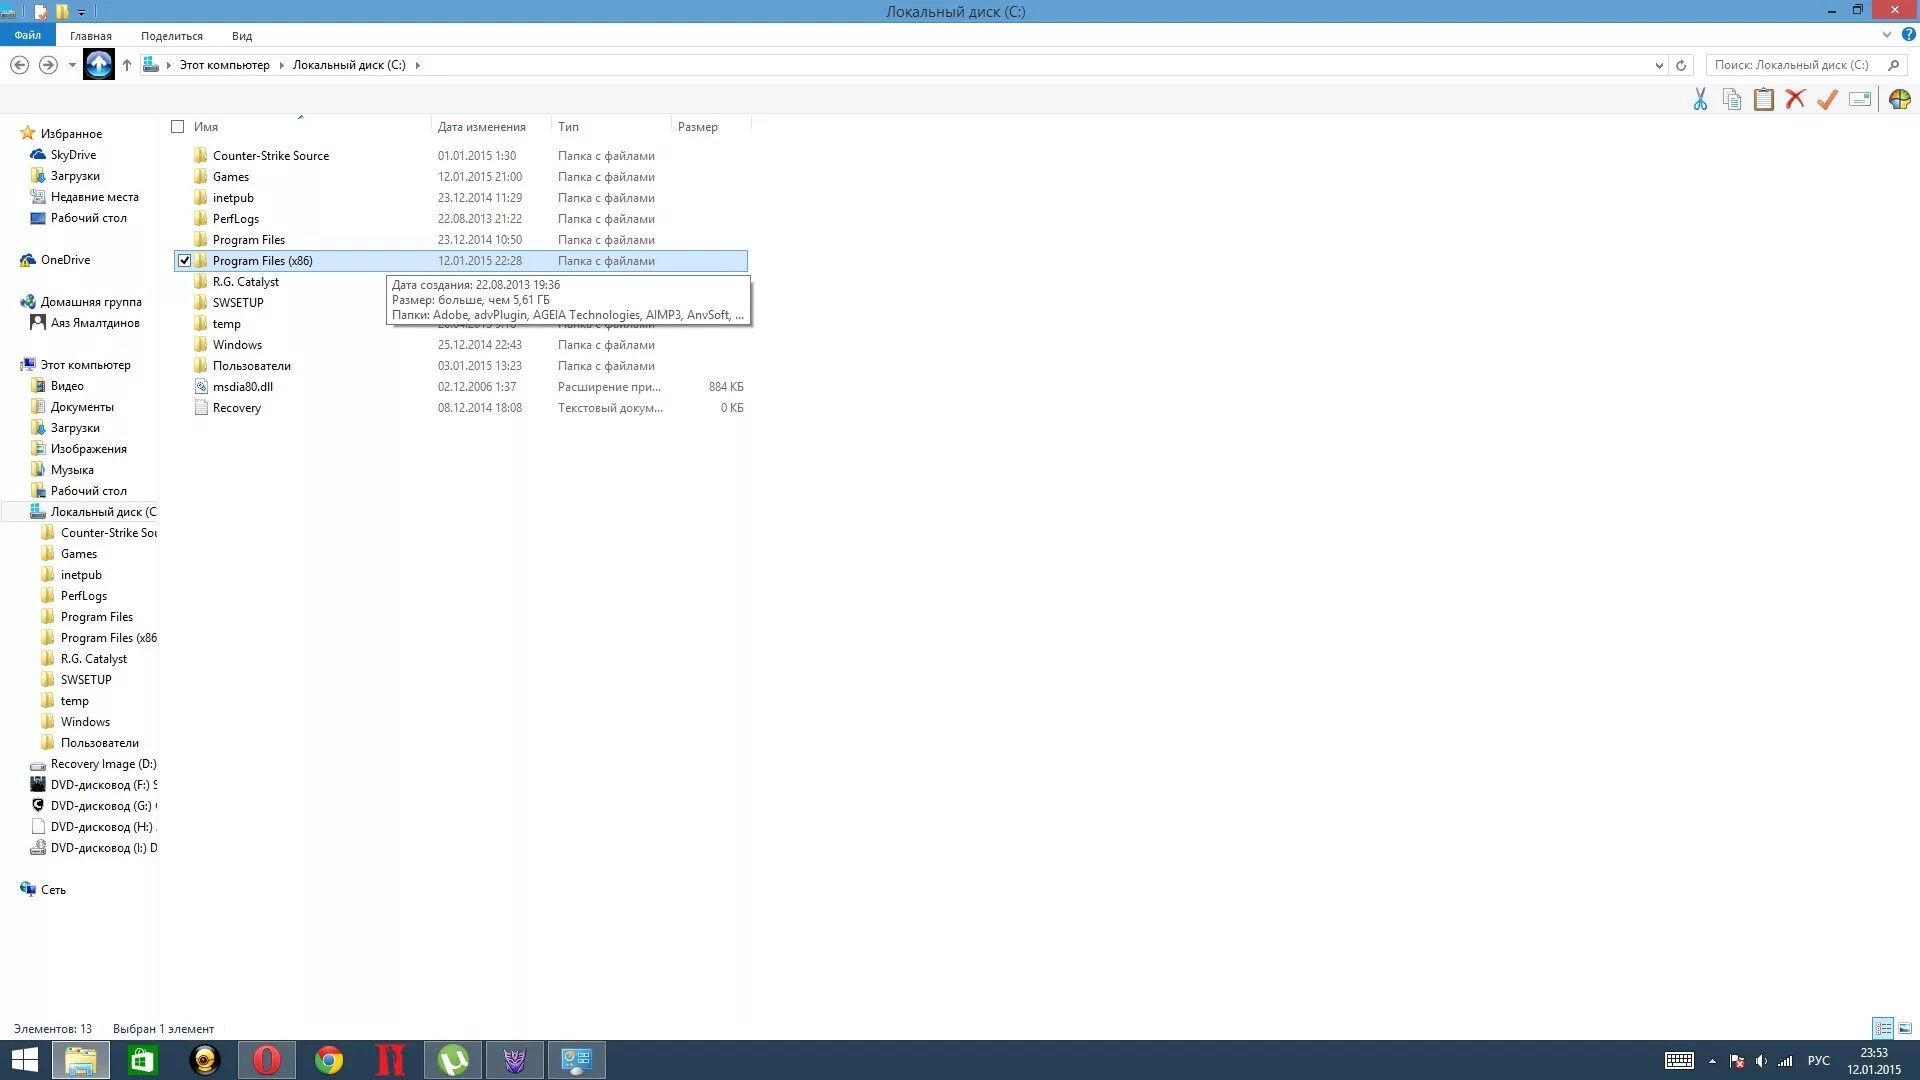Toggle the header checkbox to select all

(177, 127)
